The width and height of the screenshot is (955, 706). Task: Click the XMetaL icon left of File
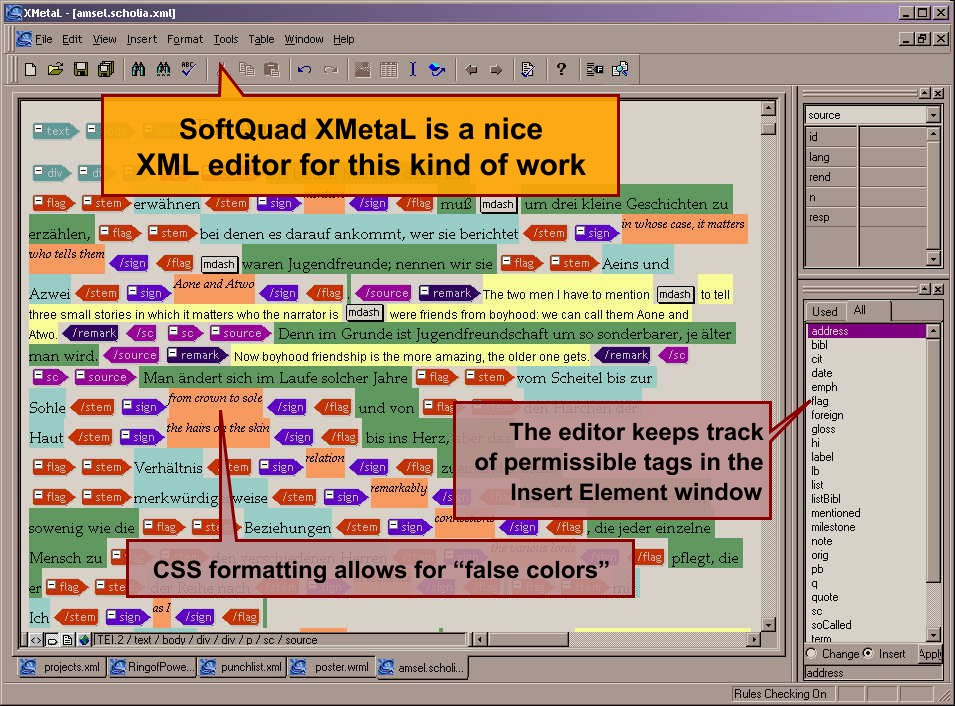click(x=24, y=40)
